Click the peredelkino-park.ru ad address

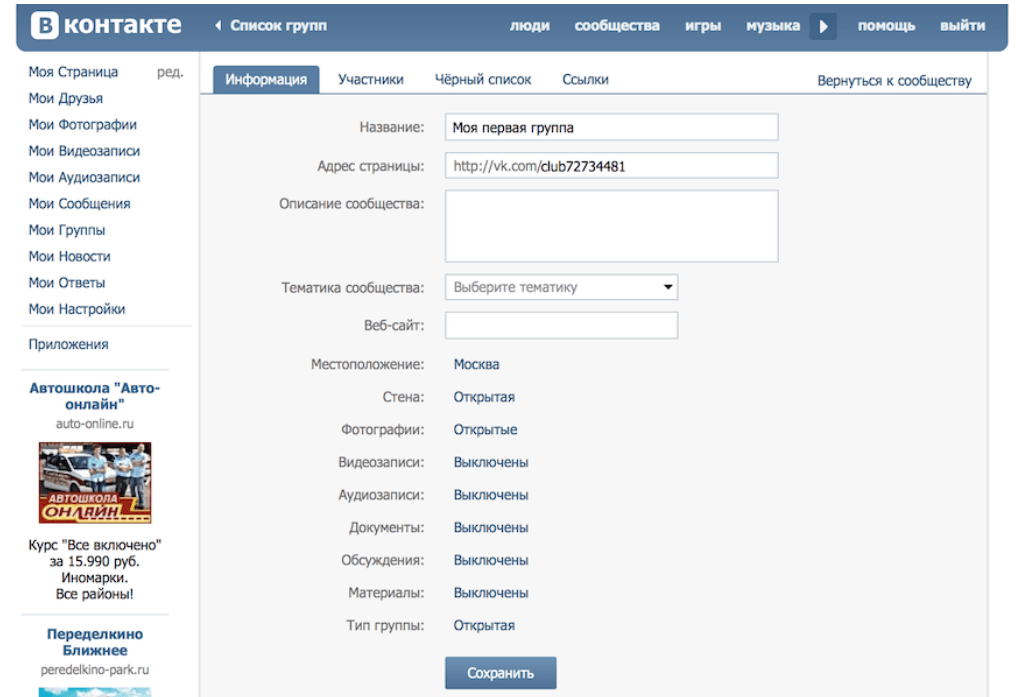[x=95, y=670]
